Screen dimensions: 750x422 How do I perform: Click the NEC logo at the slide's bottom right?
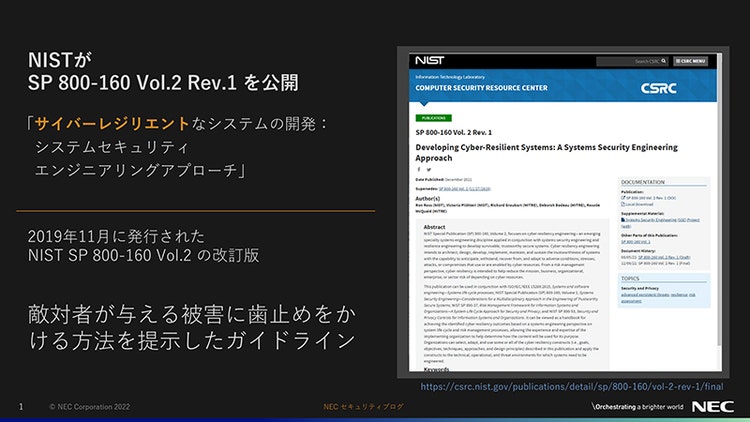[x=713, y=407]
